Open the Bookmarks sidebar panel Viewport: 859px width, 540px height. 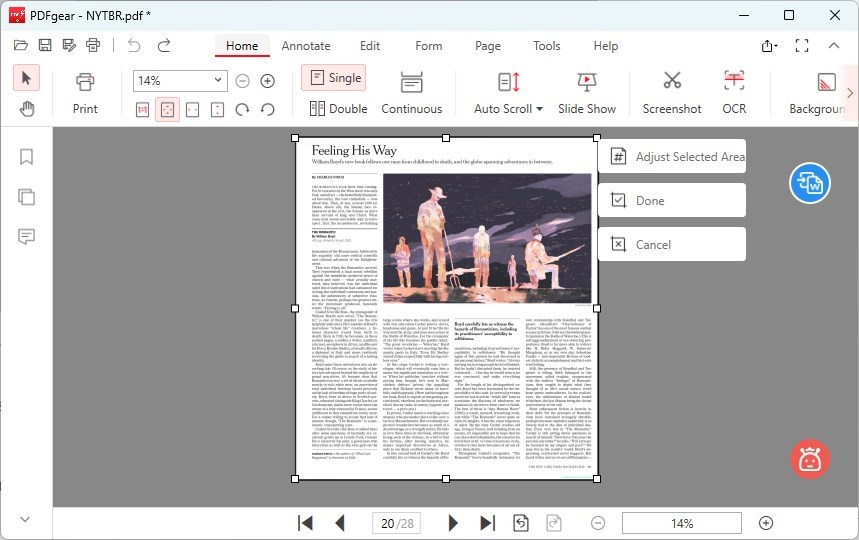(x=26, y=157)
